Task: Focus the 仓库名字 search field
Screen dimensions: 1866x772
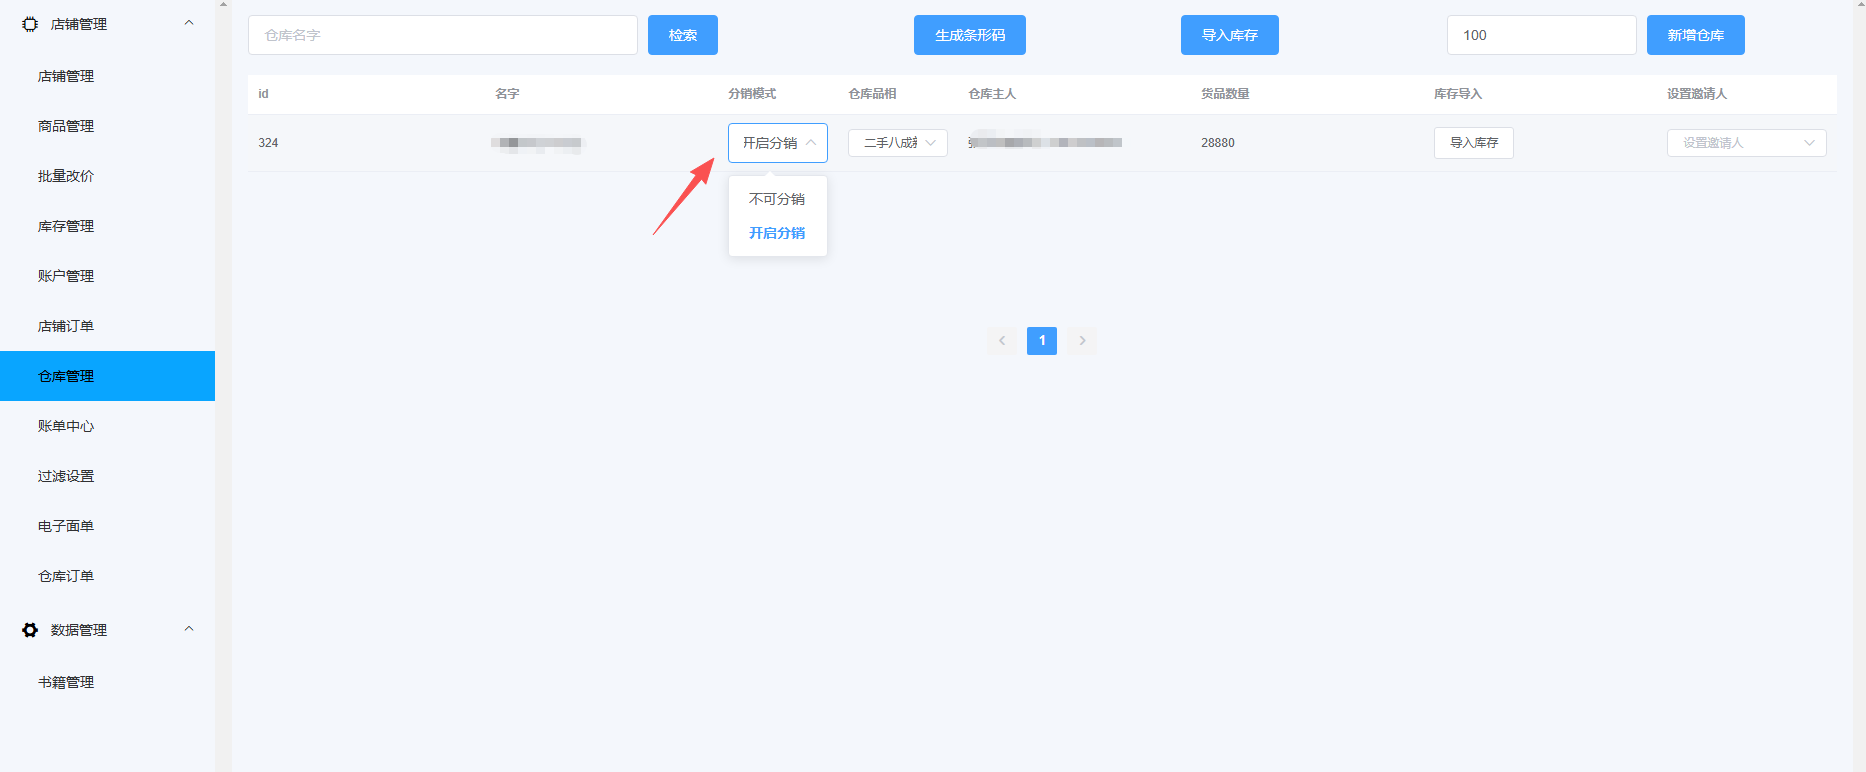Action: pyautogui.click(x=443, y=35)
